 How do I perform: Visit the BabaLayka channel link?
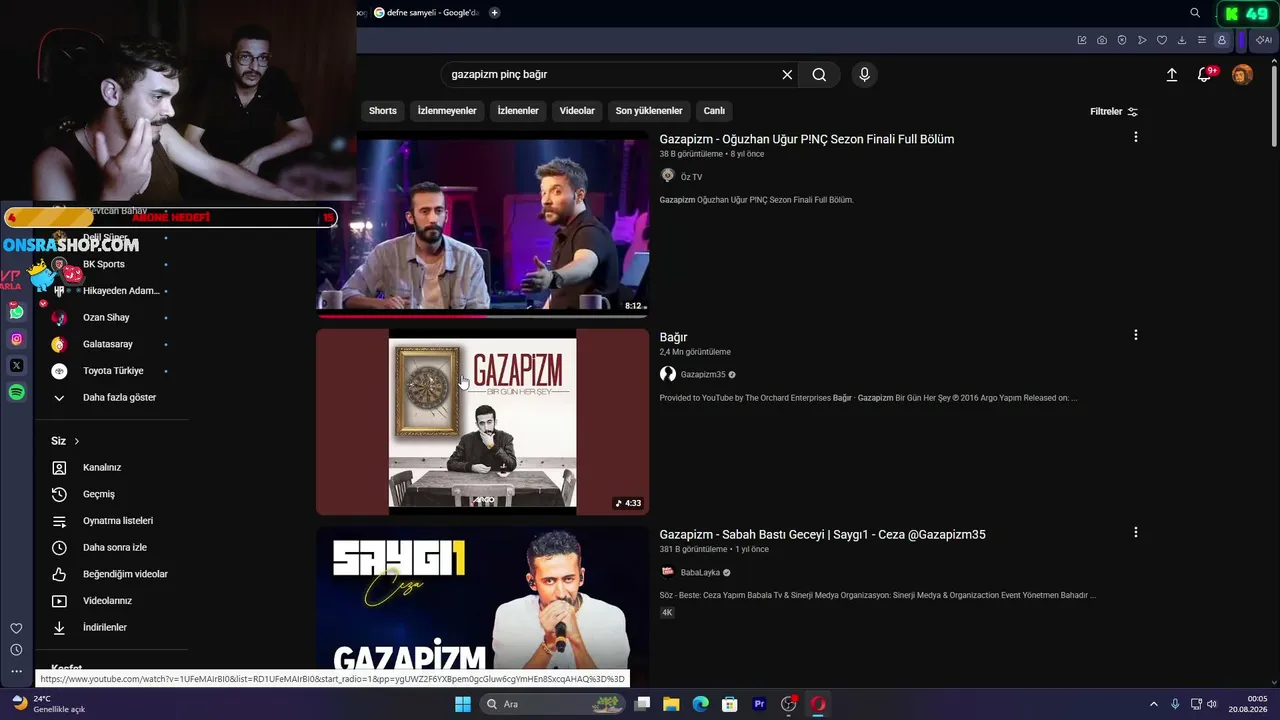point(700,573)
